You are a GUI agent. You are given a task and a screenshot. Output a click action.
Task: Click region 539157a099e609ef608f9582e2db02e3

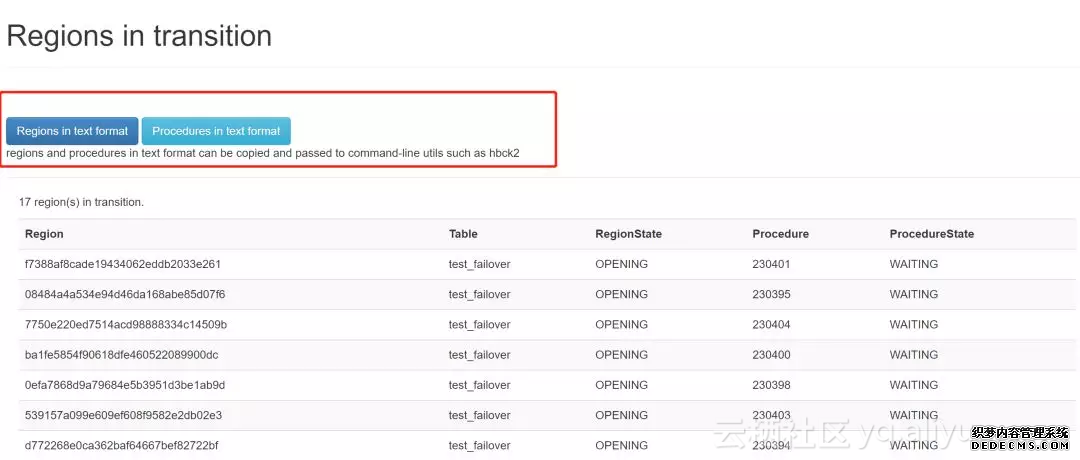point(123,415)
